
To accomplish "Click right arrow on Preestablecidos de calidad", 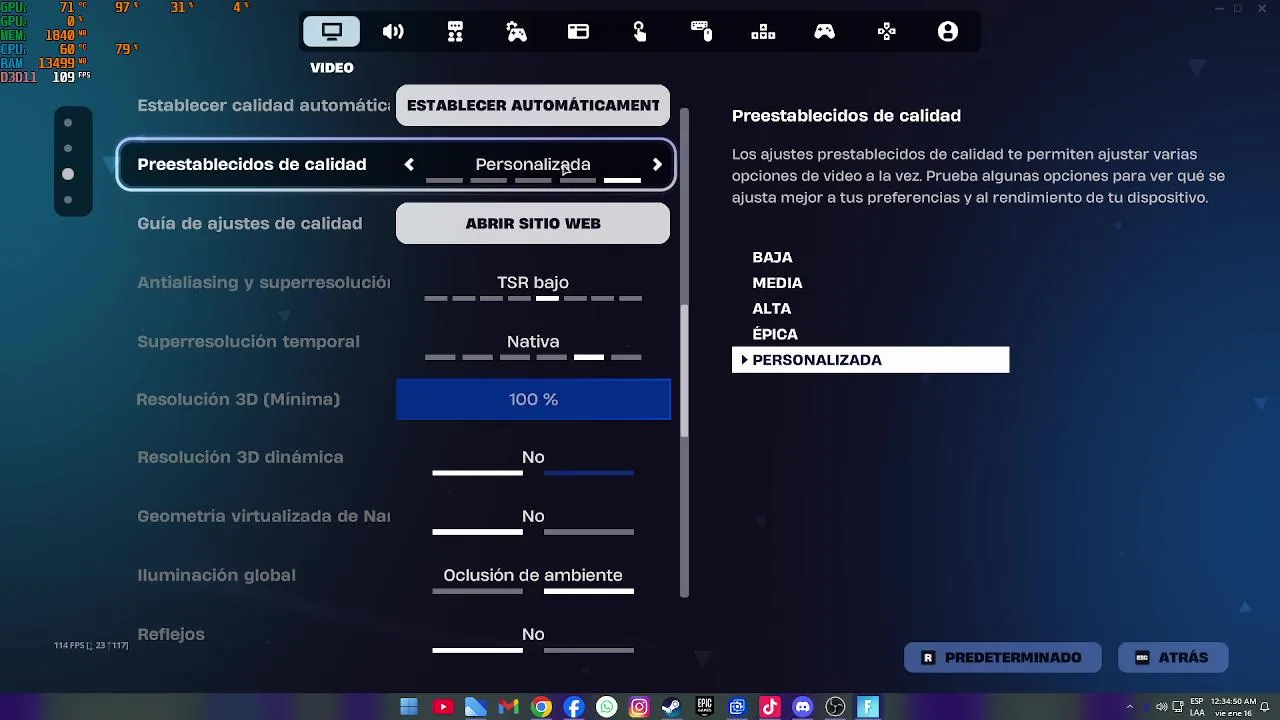I will tap(657, 165).
